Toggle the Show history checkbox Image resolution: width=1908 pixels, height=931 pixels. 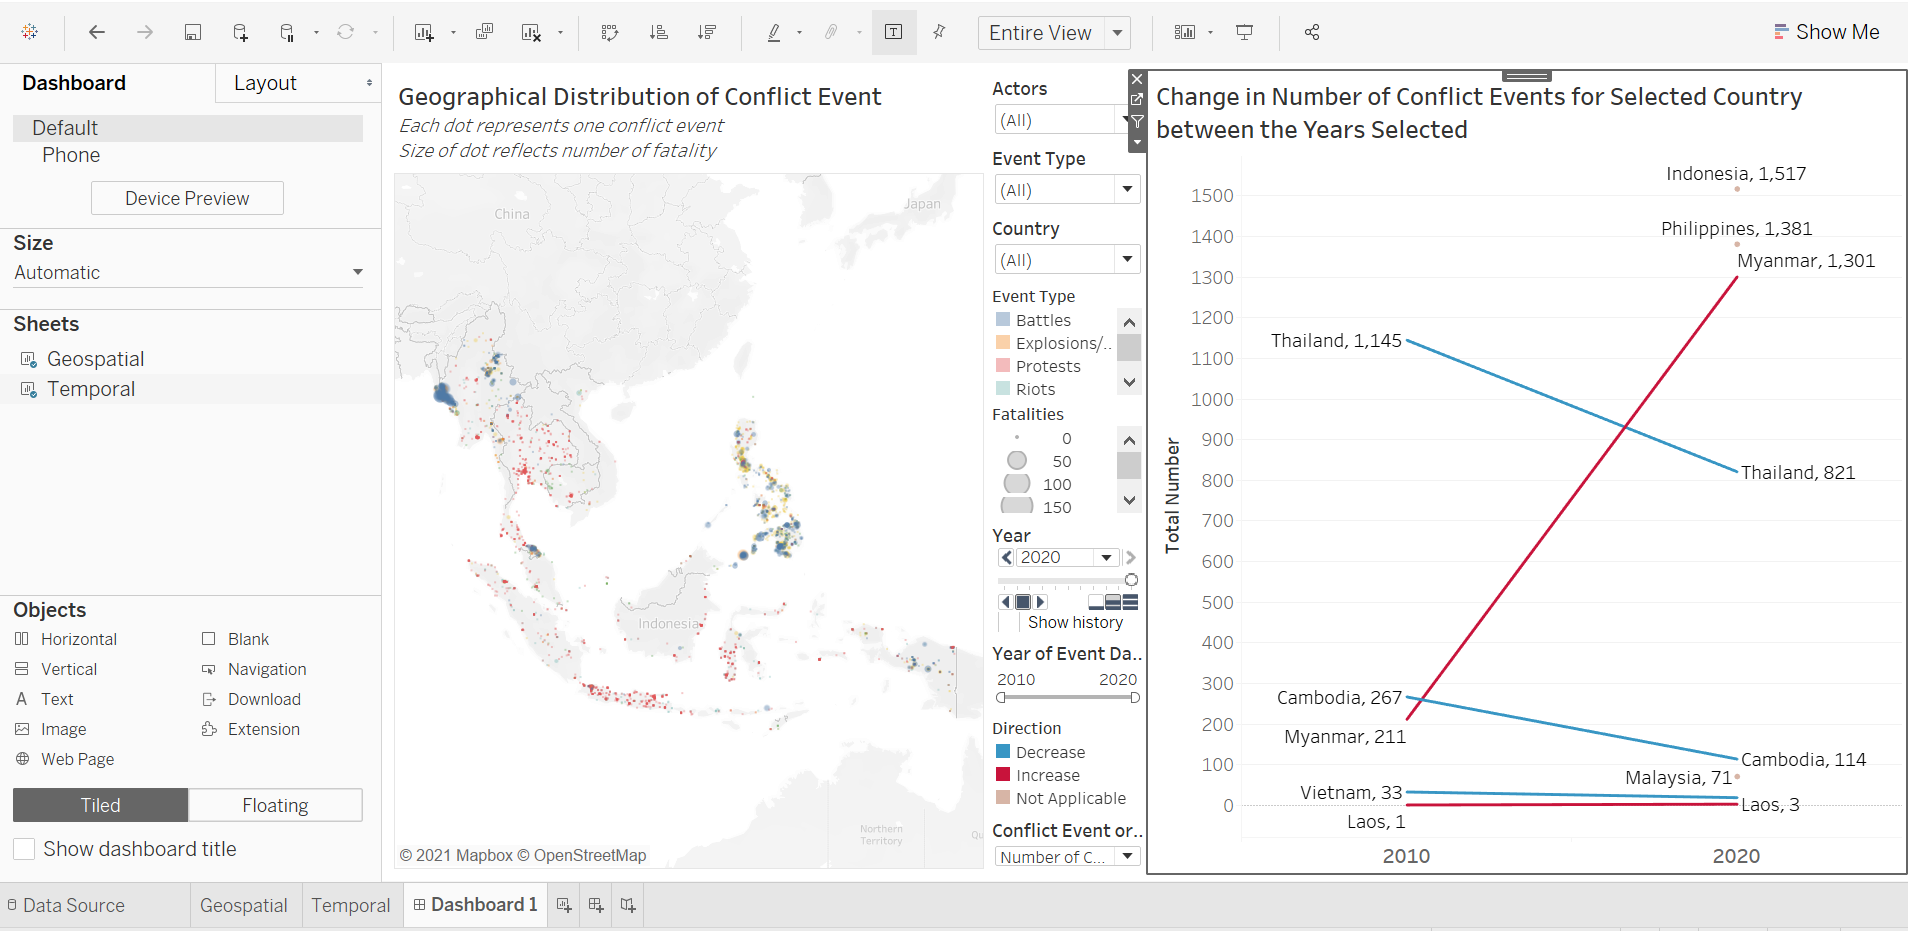click(1008, 622)
